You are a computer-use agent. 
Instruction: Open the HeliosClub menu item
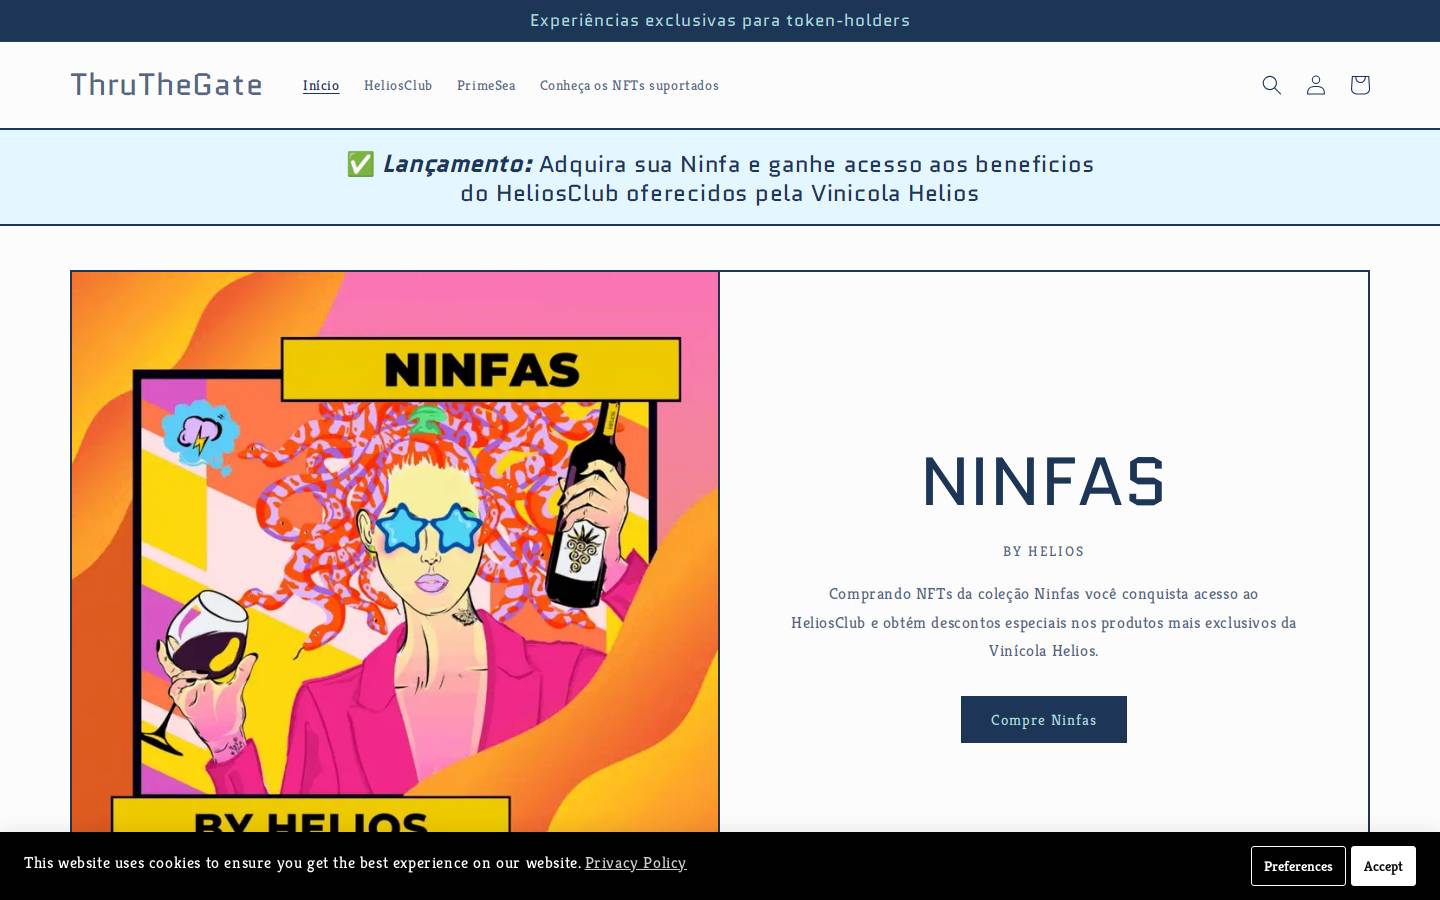click(398, 85)
